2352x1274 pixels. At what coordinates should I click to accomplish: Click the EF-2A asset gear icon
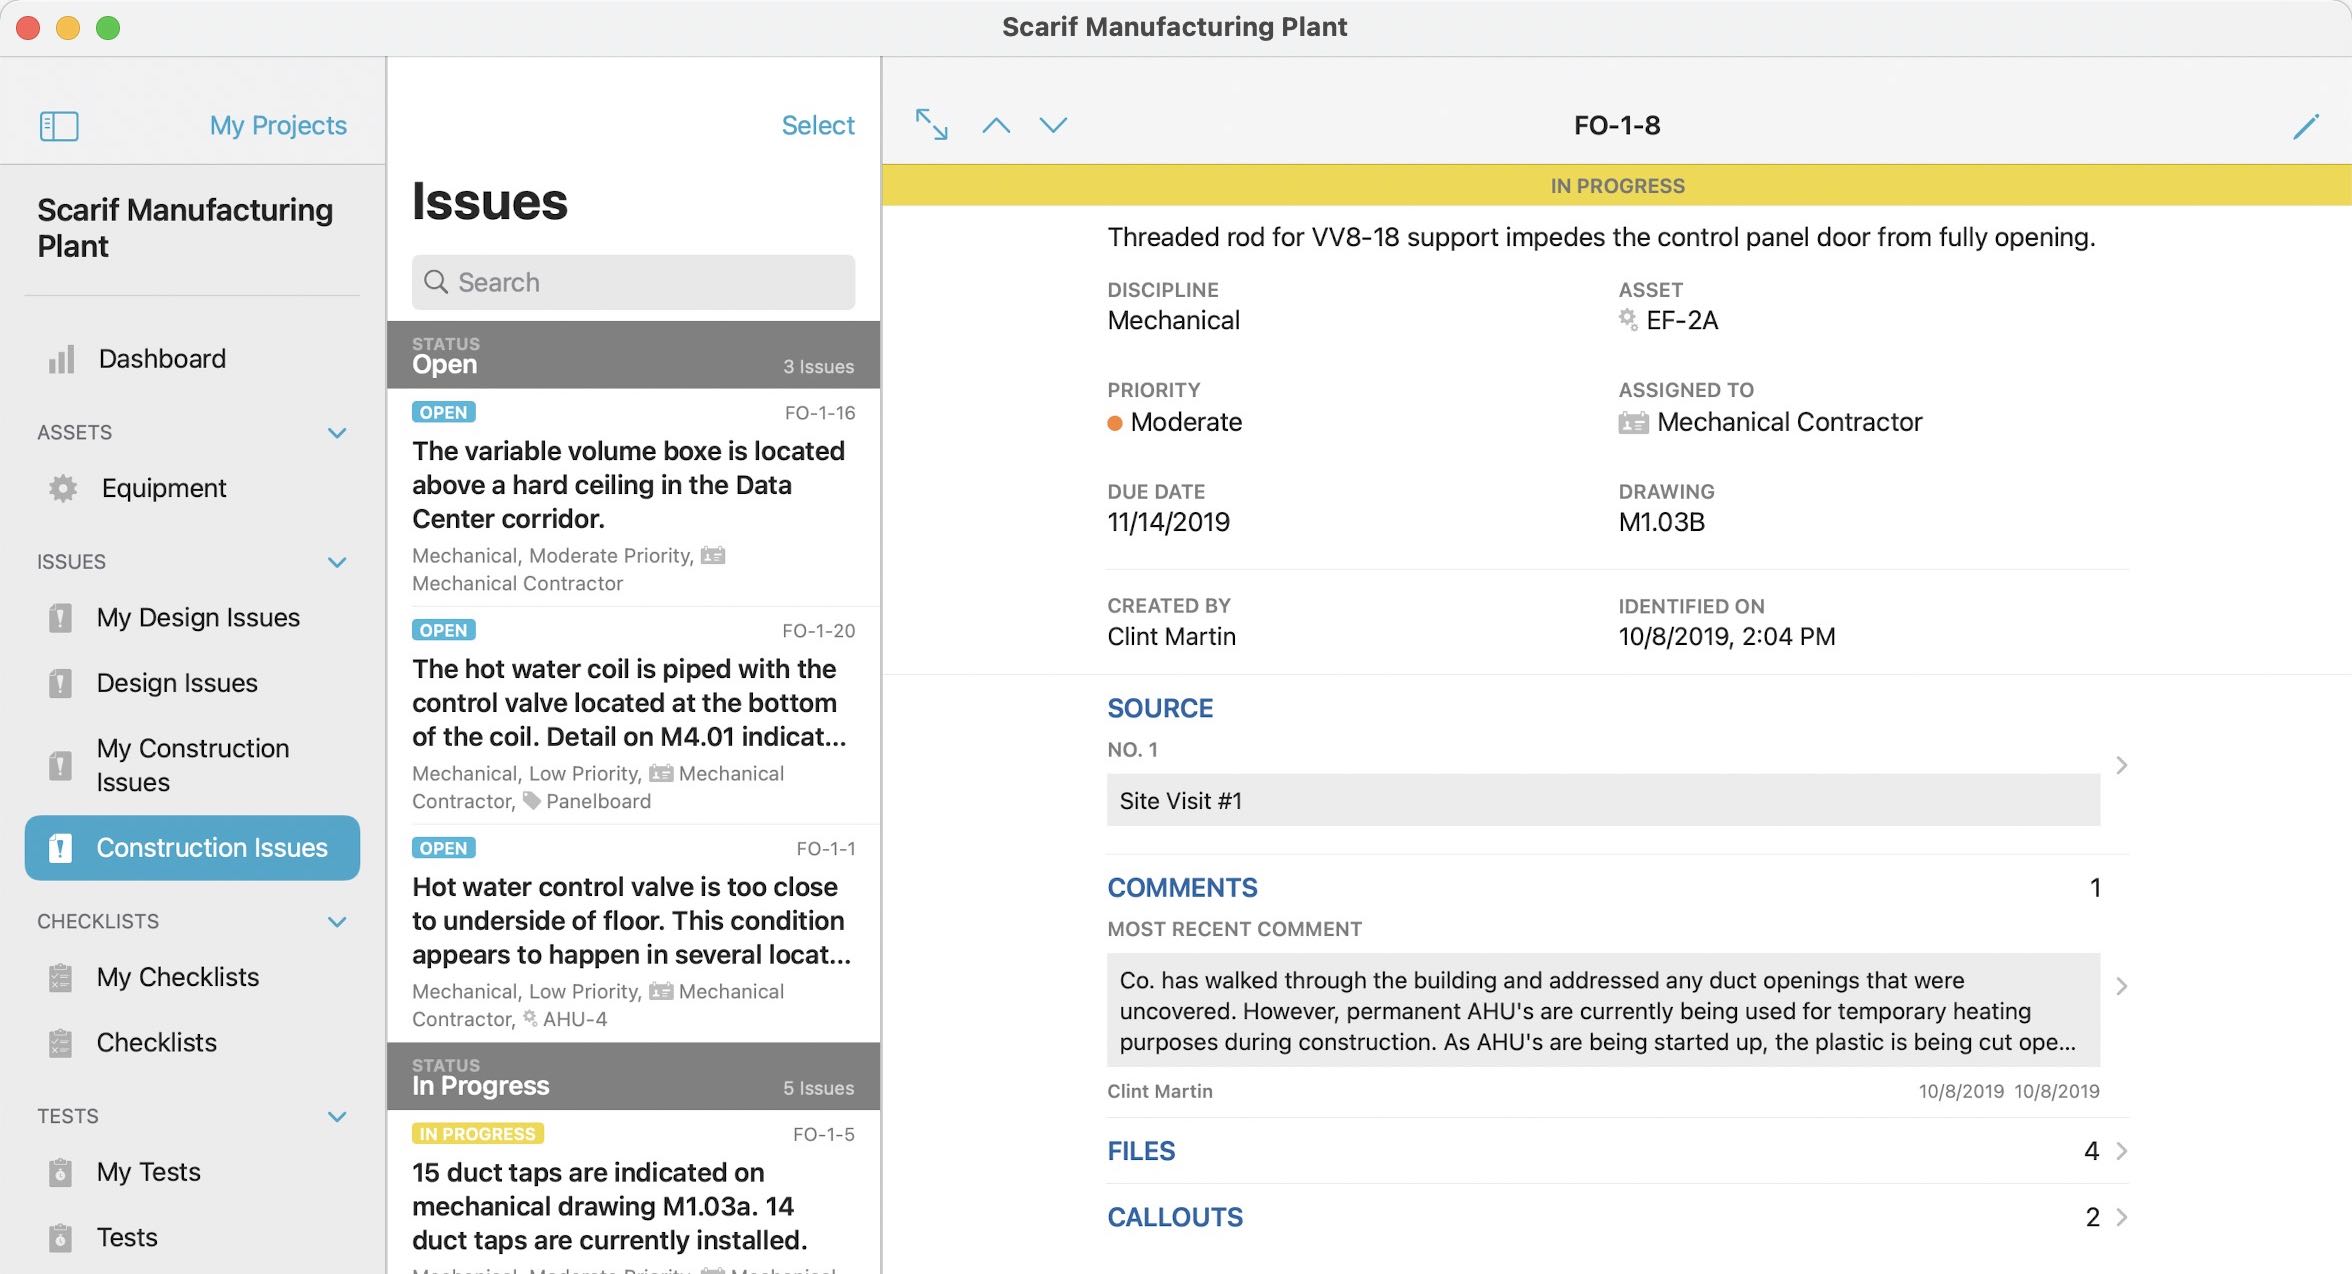pyautogui.click(x=1628, y=320)
